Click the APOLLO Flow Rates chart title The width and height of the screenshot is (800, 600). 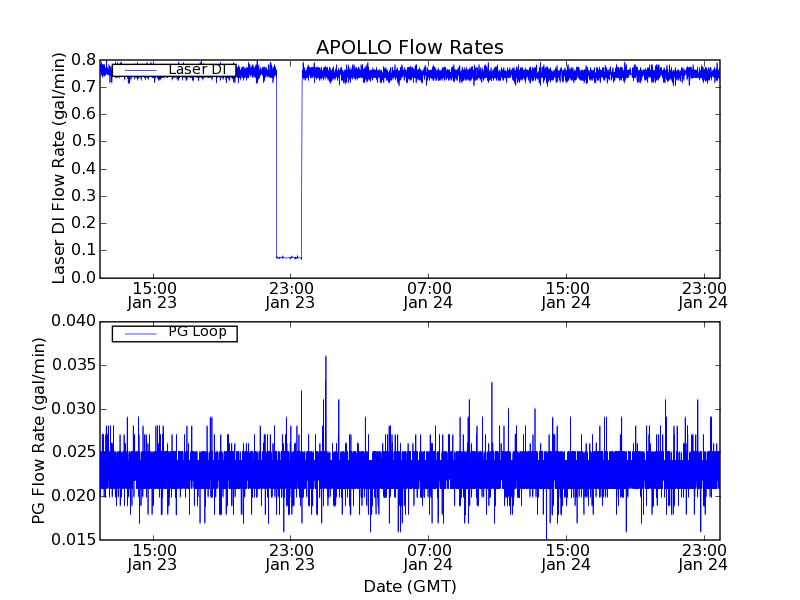409,48
